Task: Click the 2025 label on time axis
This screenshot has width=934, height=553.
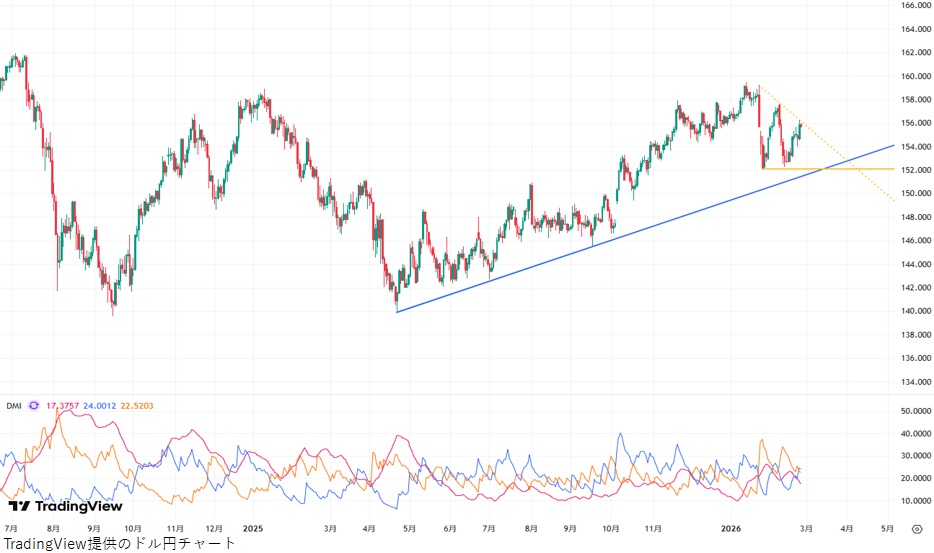Action: point(252,528)
